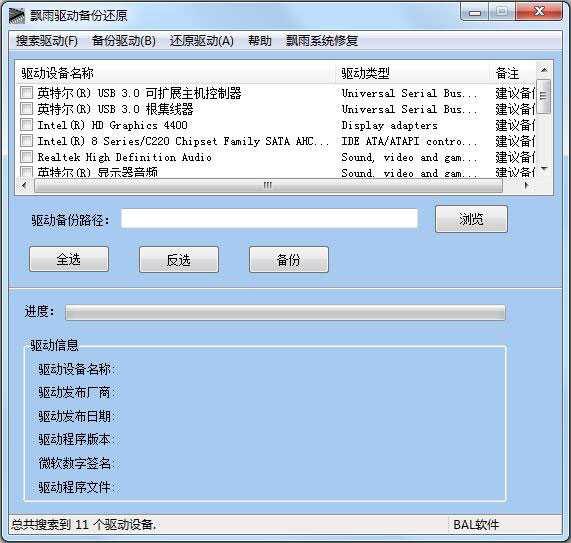This screenshot has height=543, width=571.
Task: Sort by the 驱动设备名称 column header
Action: (176, 73)
